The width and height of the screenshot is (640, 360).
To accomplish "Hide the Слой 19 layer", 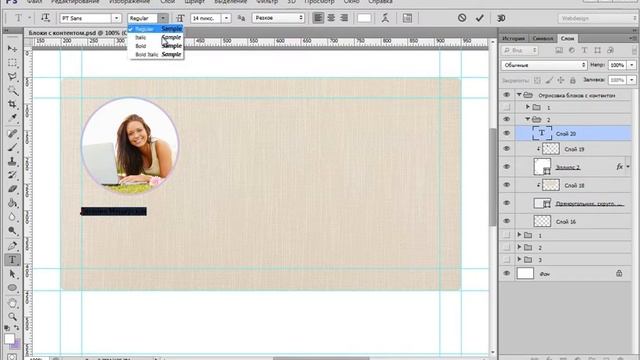I will [x=507, y=149].
